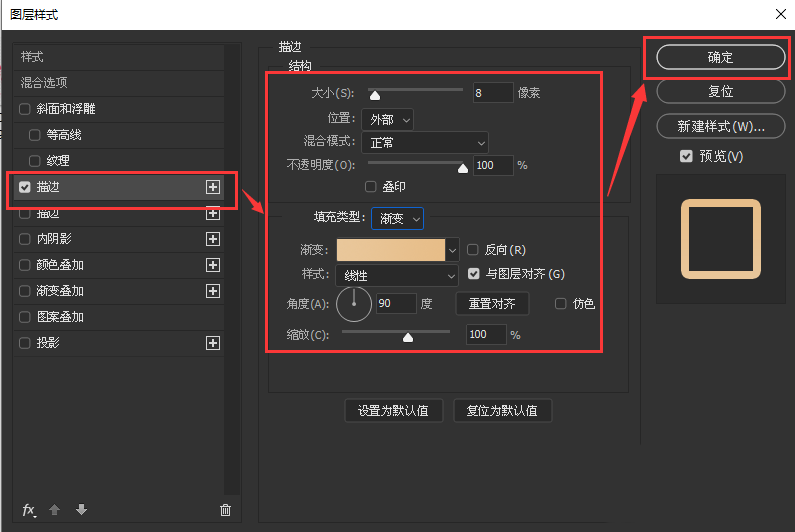This screenshot has height=532, width=795.
Task: Uncheck 与图层对齐(G)
Action: [474, 274]
